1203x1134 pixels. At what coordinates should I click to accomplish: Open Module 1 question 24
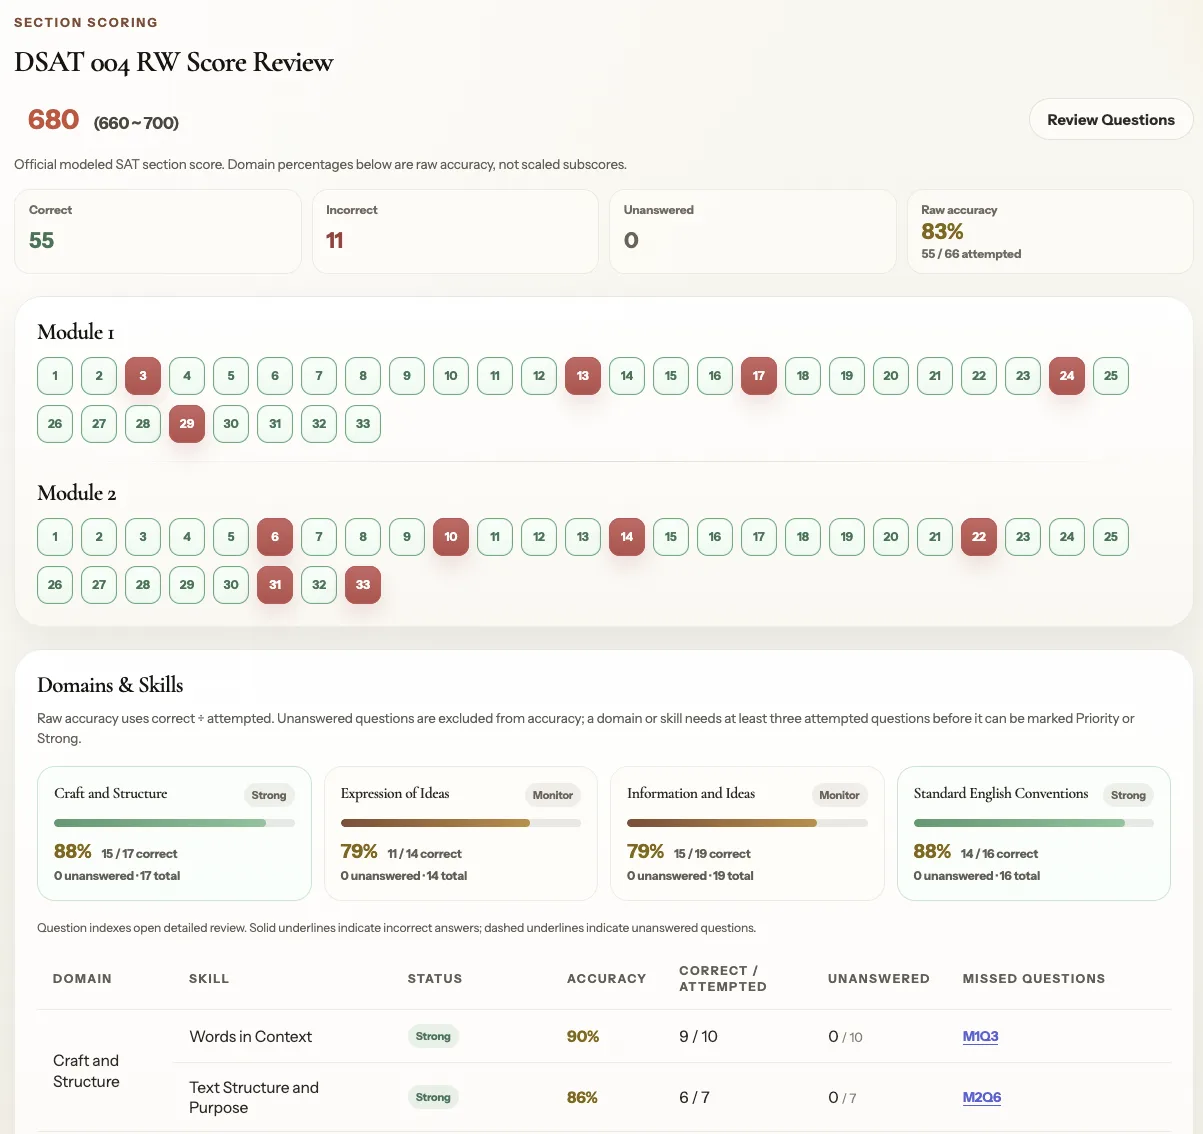click(1067, 376)
